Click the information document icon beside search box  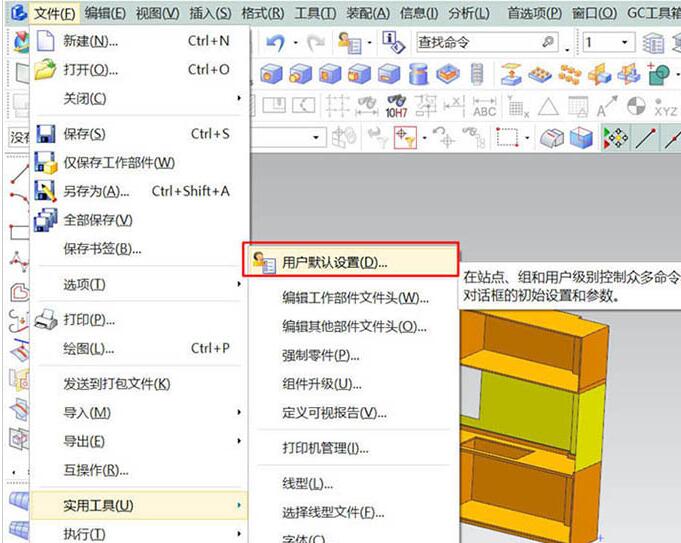pyautogui.click(x=392, y=42)
